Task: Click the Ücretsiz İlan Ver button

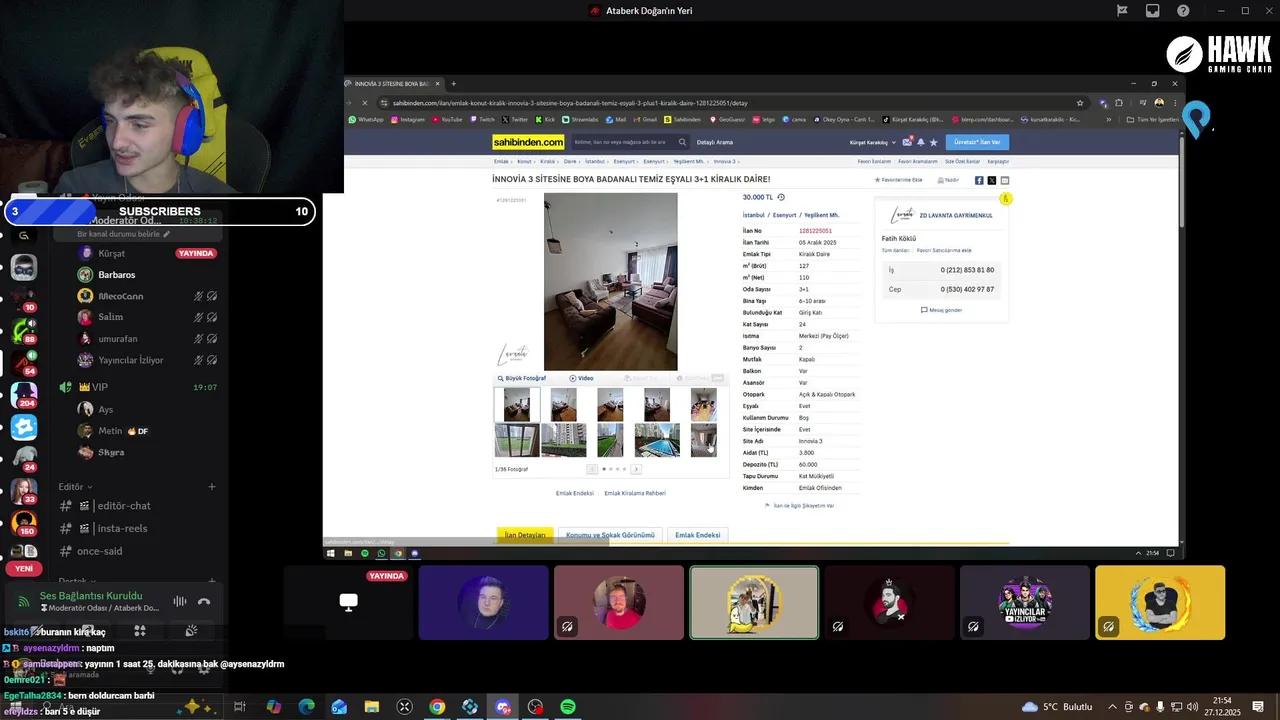Action: pyautogui.click(x=977, y=142)
